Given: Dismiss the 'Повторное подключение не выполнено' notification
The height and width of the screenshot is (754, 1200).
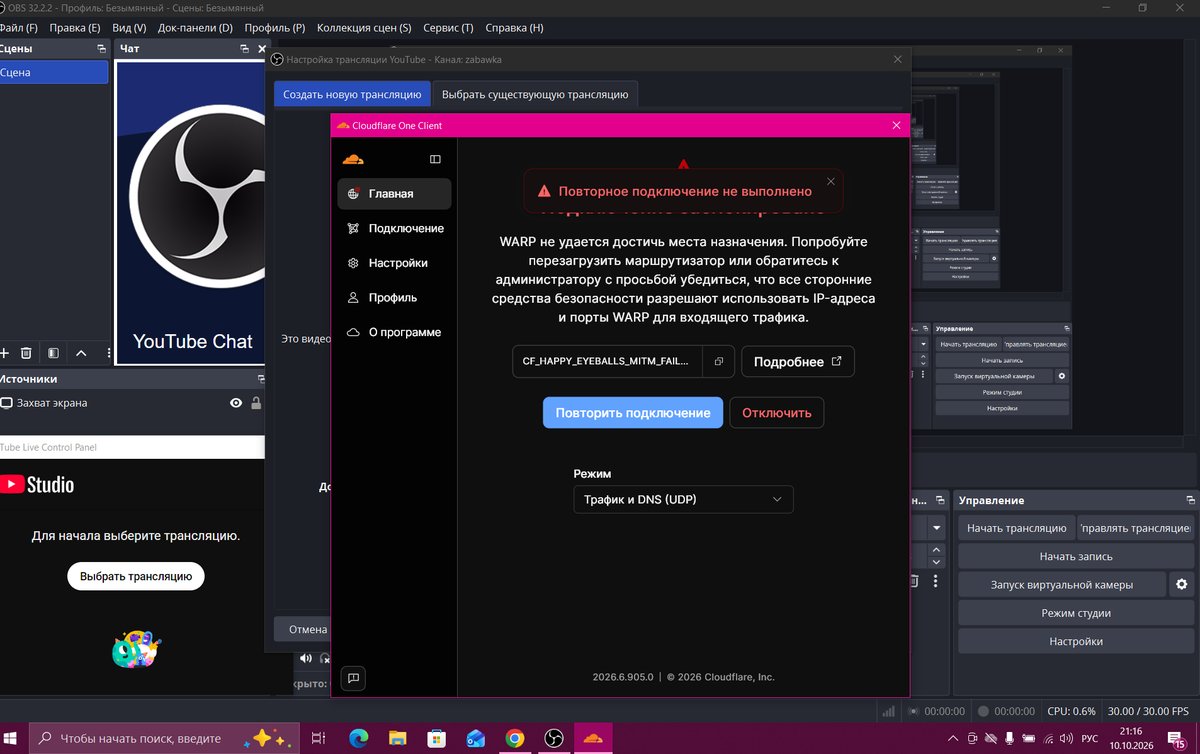Looking at the screenshot, I should pos(831,183).
